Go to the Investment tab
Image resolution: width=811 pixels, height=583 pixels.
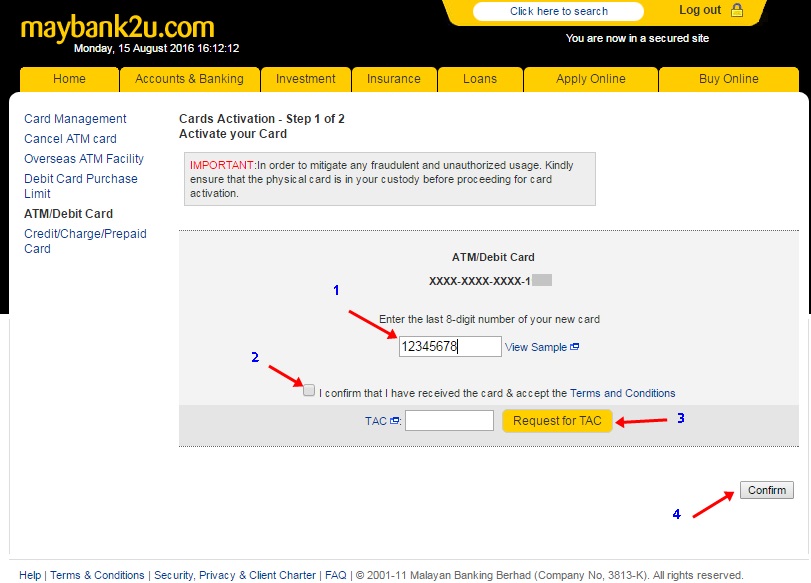coord(306,79)
